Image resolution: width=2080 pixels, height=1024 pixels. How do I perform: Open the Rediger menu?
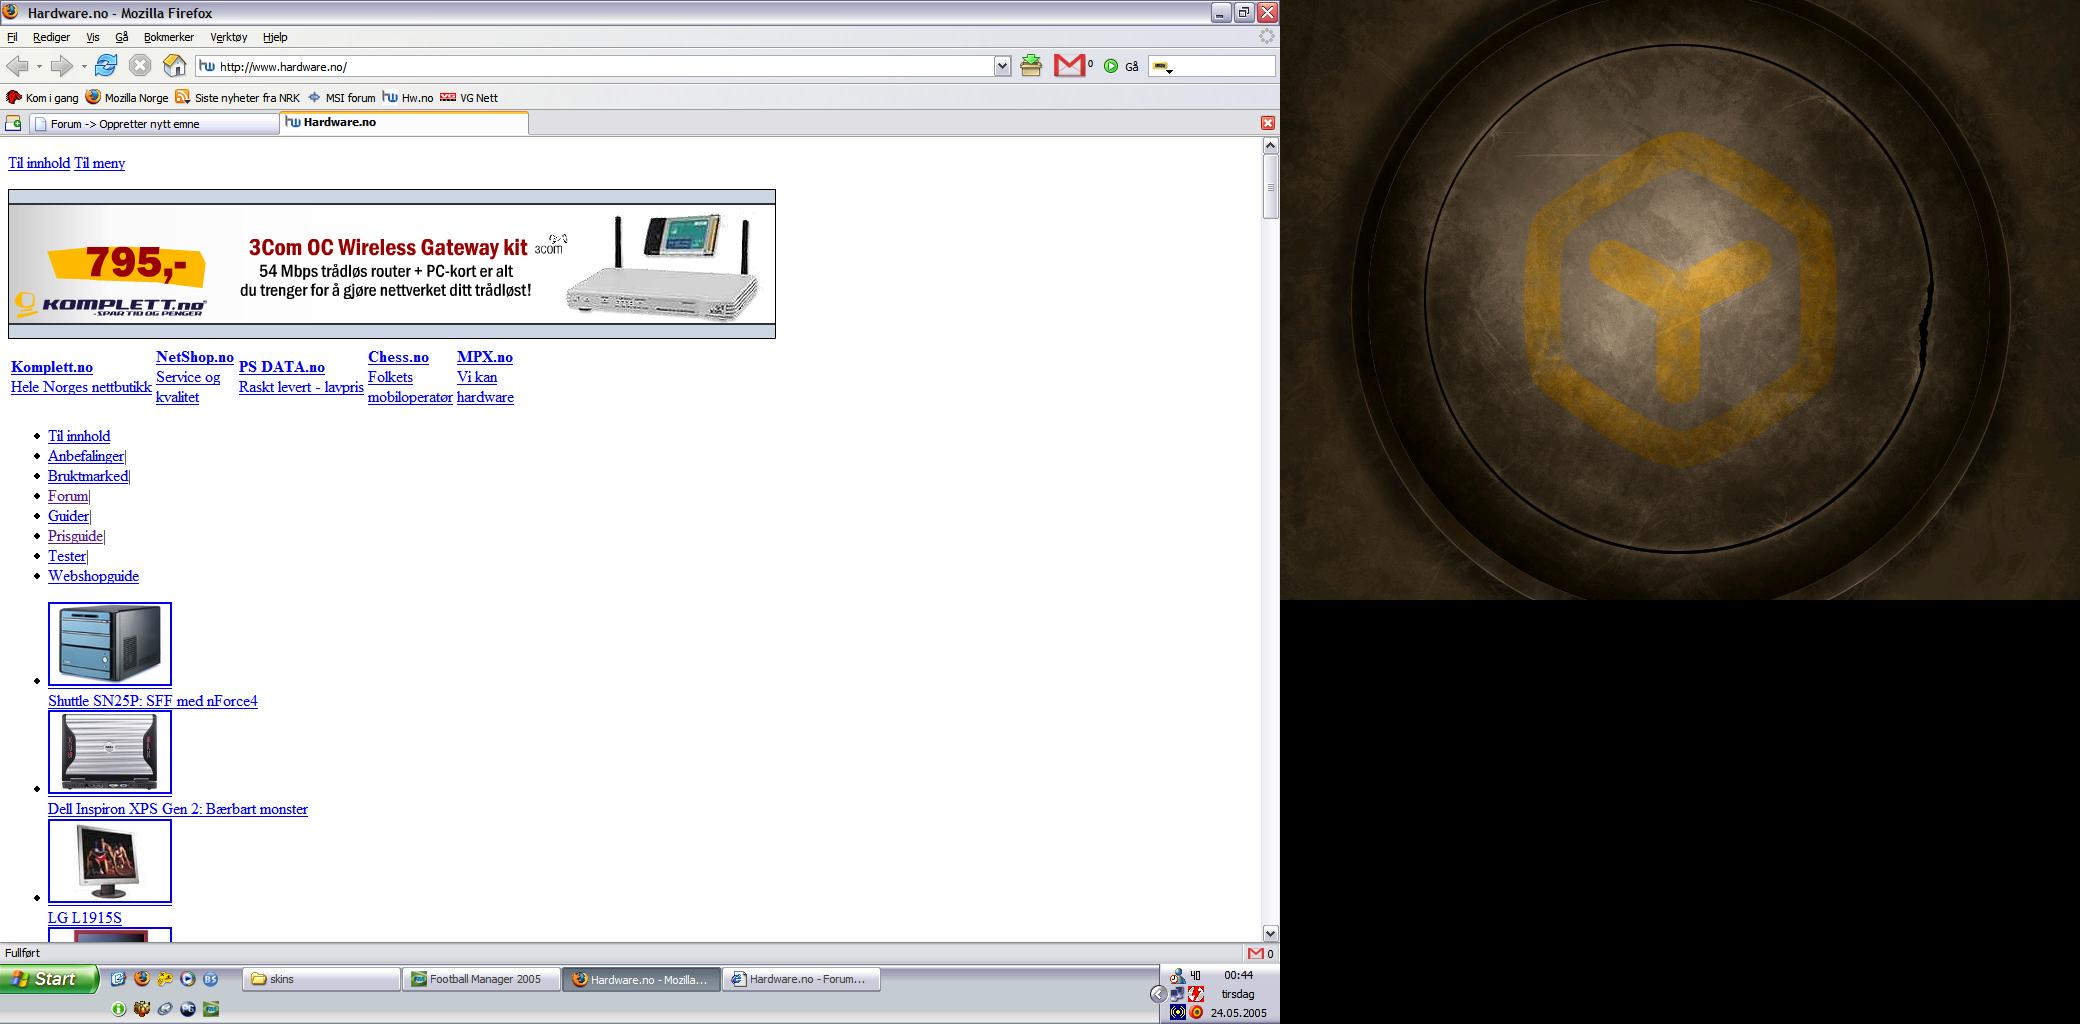pyautogui.click(x=51, y=37)
